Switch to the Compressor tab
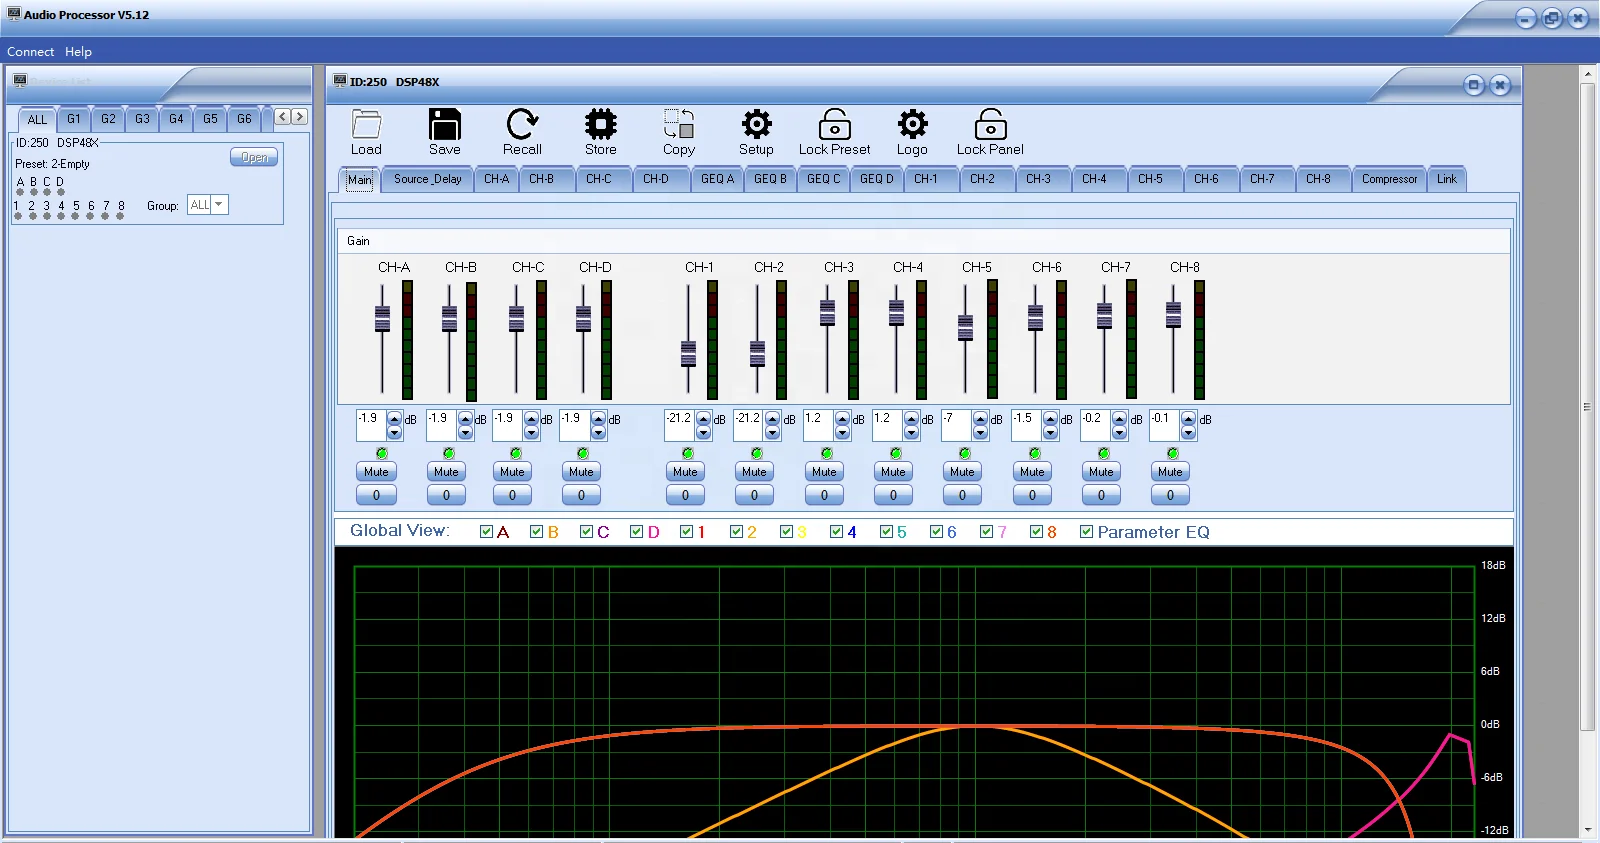The width and height of the screenshot is (1600, 843). click(1389, 179)
